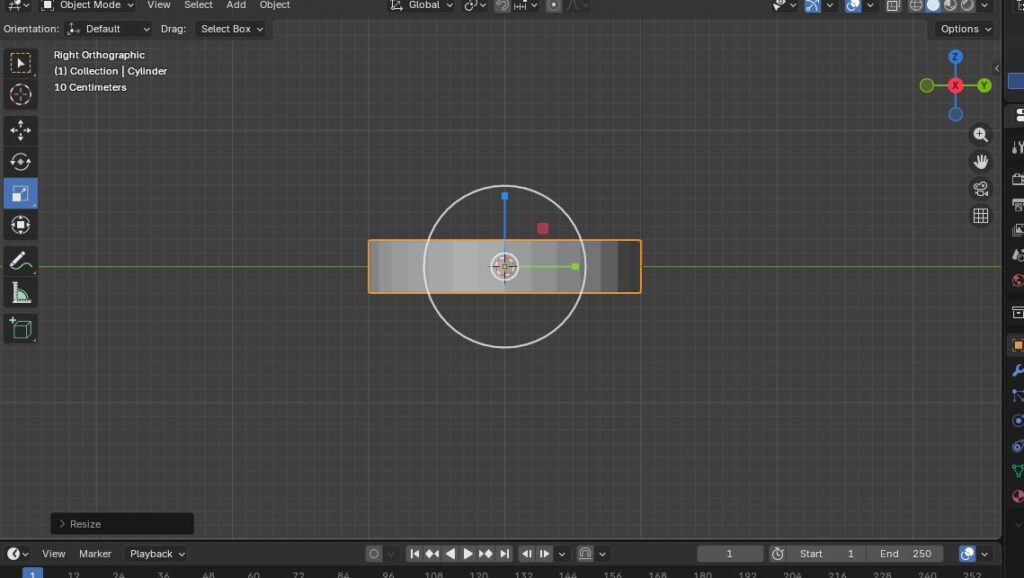Open the Options dropdown
This screenshot has height=578, width=1024.
click(x=965, y=29)
